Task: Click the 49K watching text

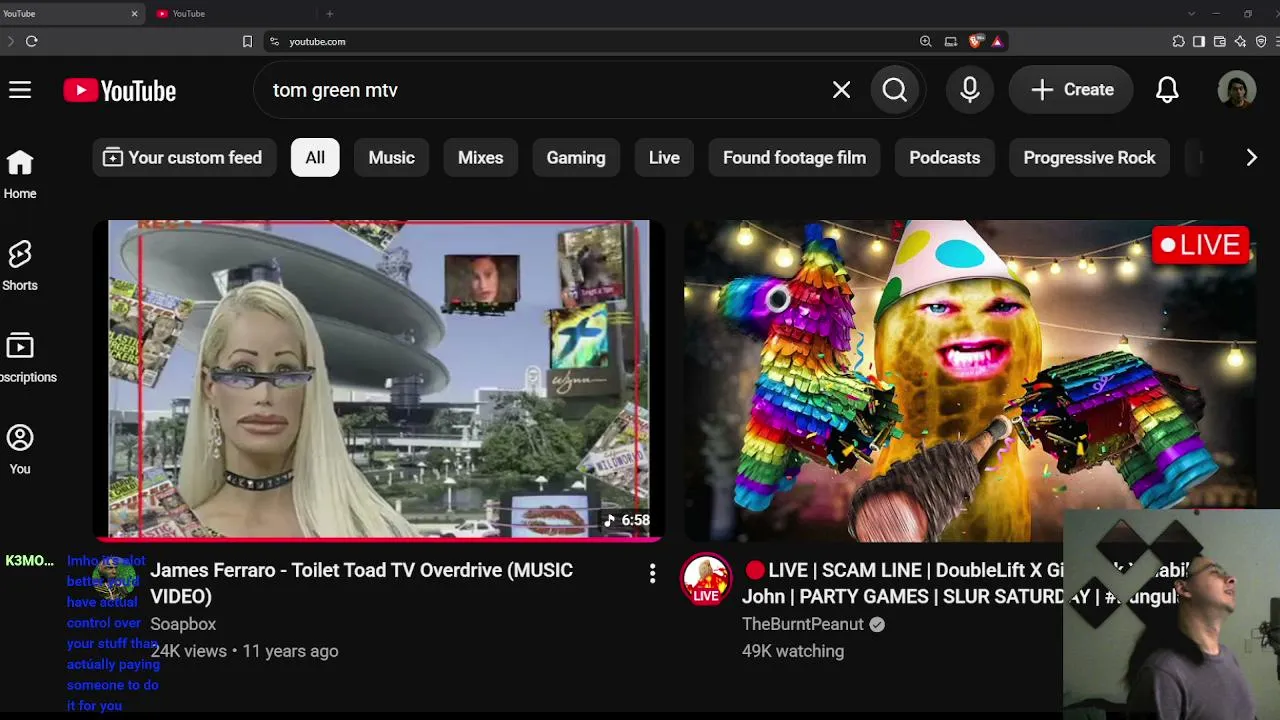Action: (793, 651)
